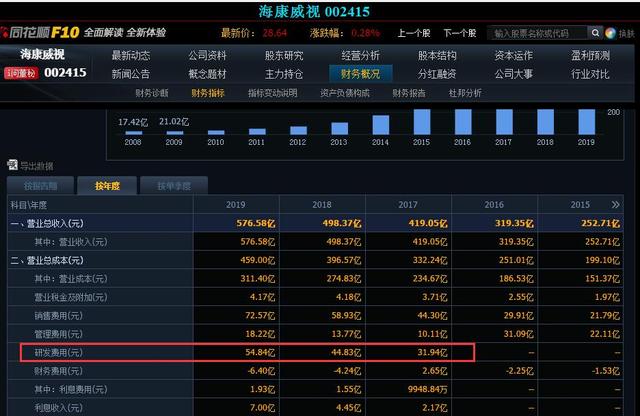Viewport: 640px width, 416px height.
Task: Click row label 研发费用(元)
Action: (58, 352)
